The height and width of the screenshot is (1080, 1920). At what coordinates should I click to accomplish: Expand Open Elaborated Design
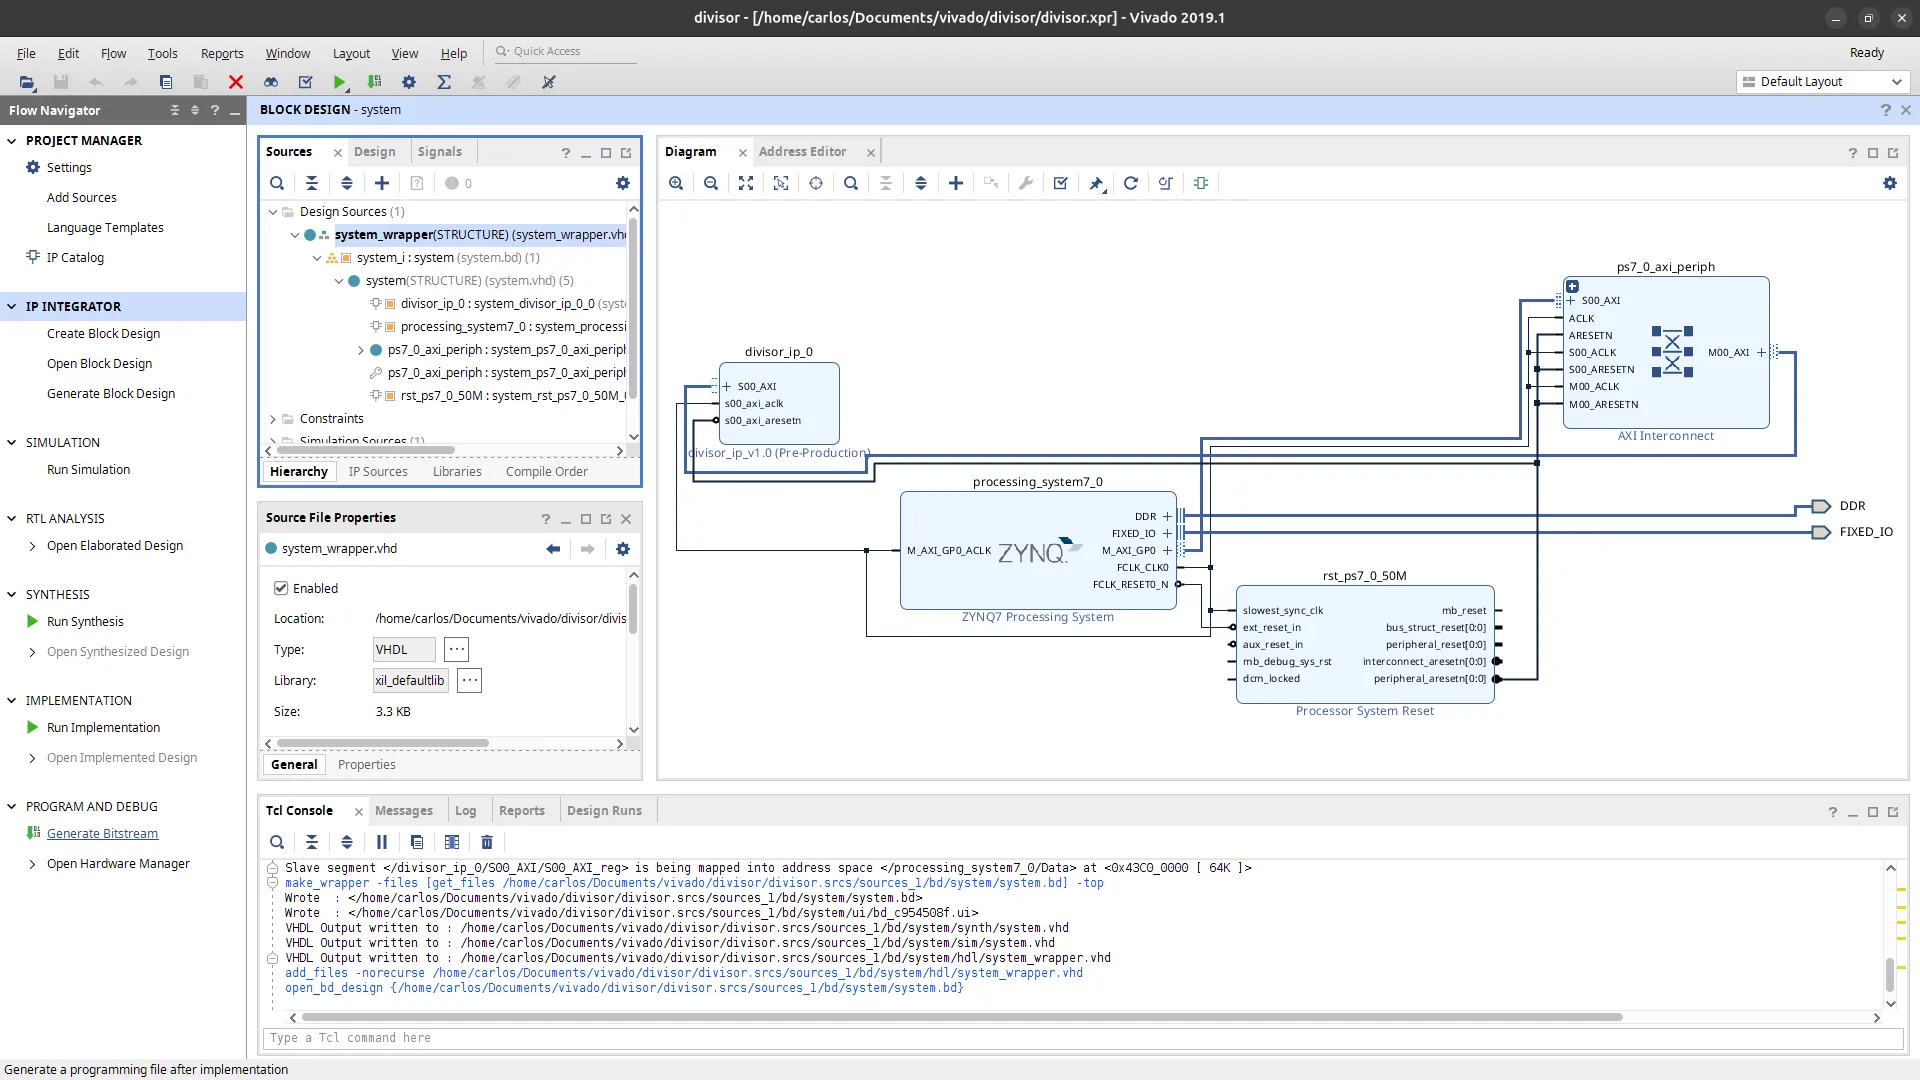33,546
